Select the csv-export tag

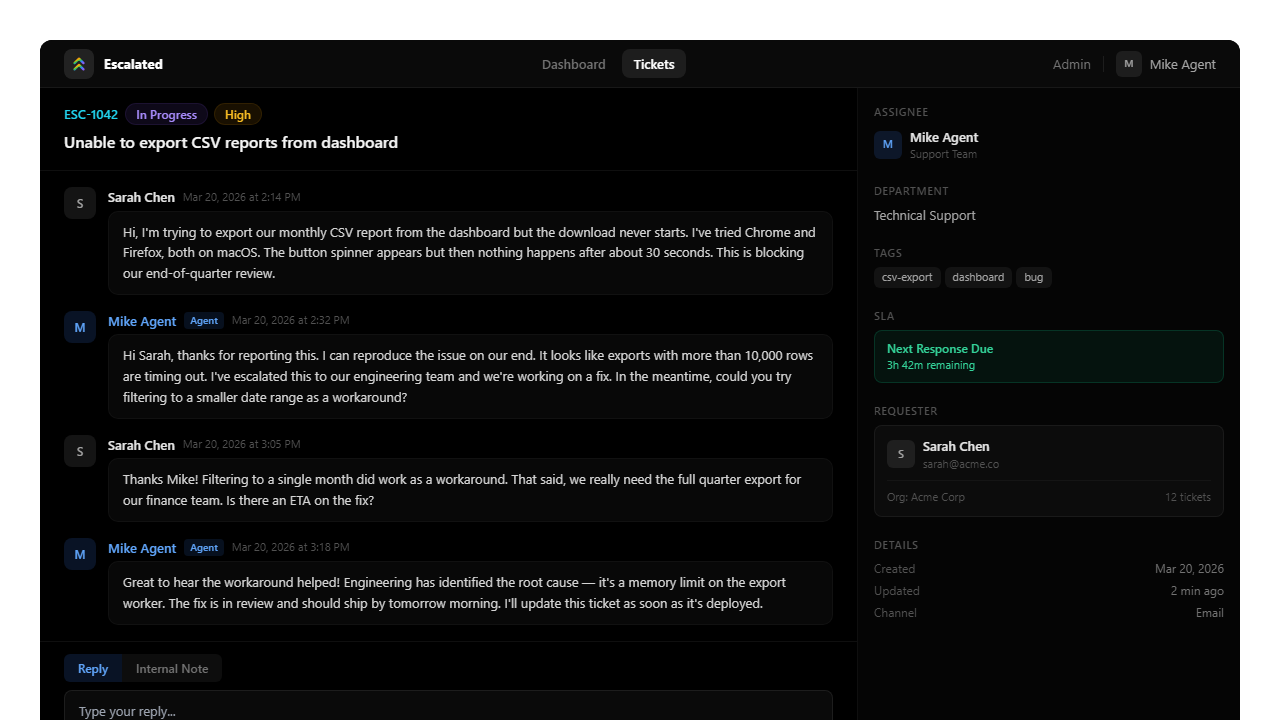[x=907, y=277]
